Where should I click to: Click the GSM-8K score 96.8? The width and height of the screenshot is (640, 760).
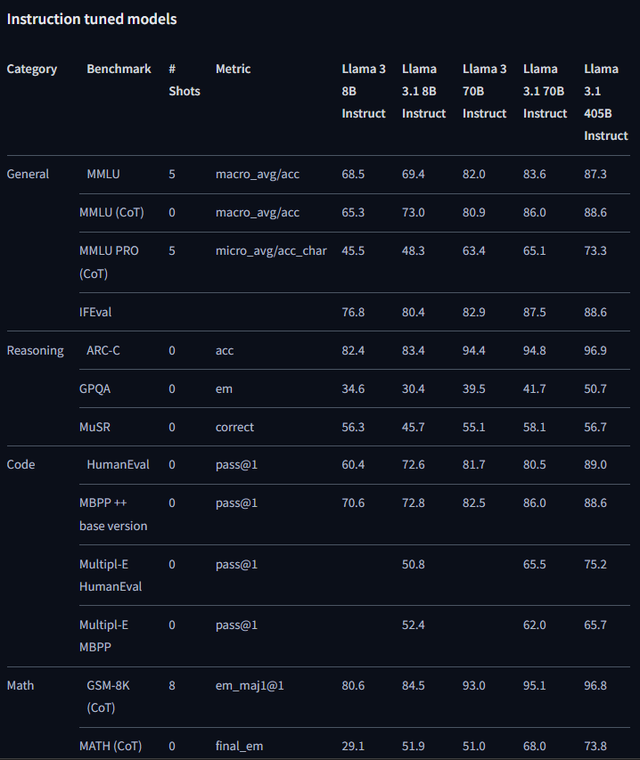coord(595,685)
